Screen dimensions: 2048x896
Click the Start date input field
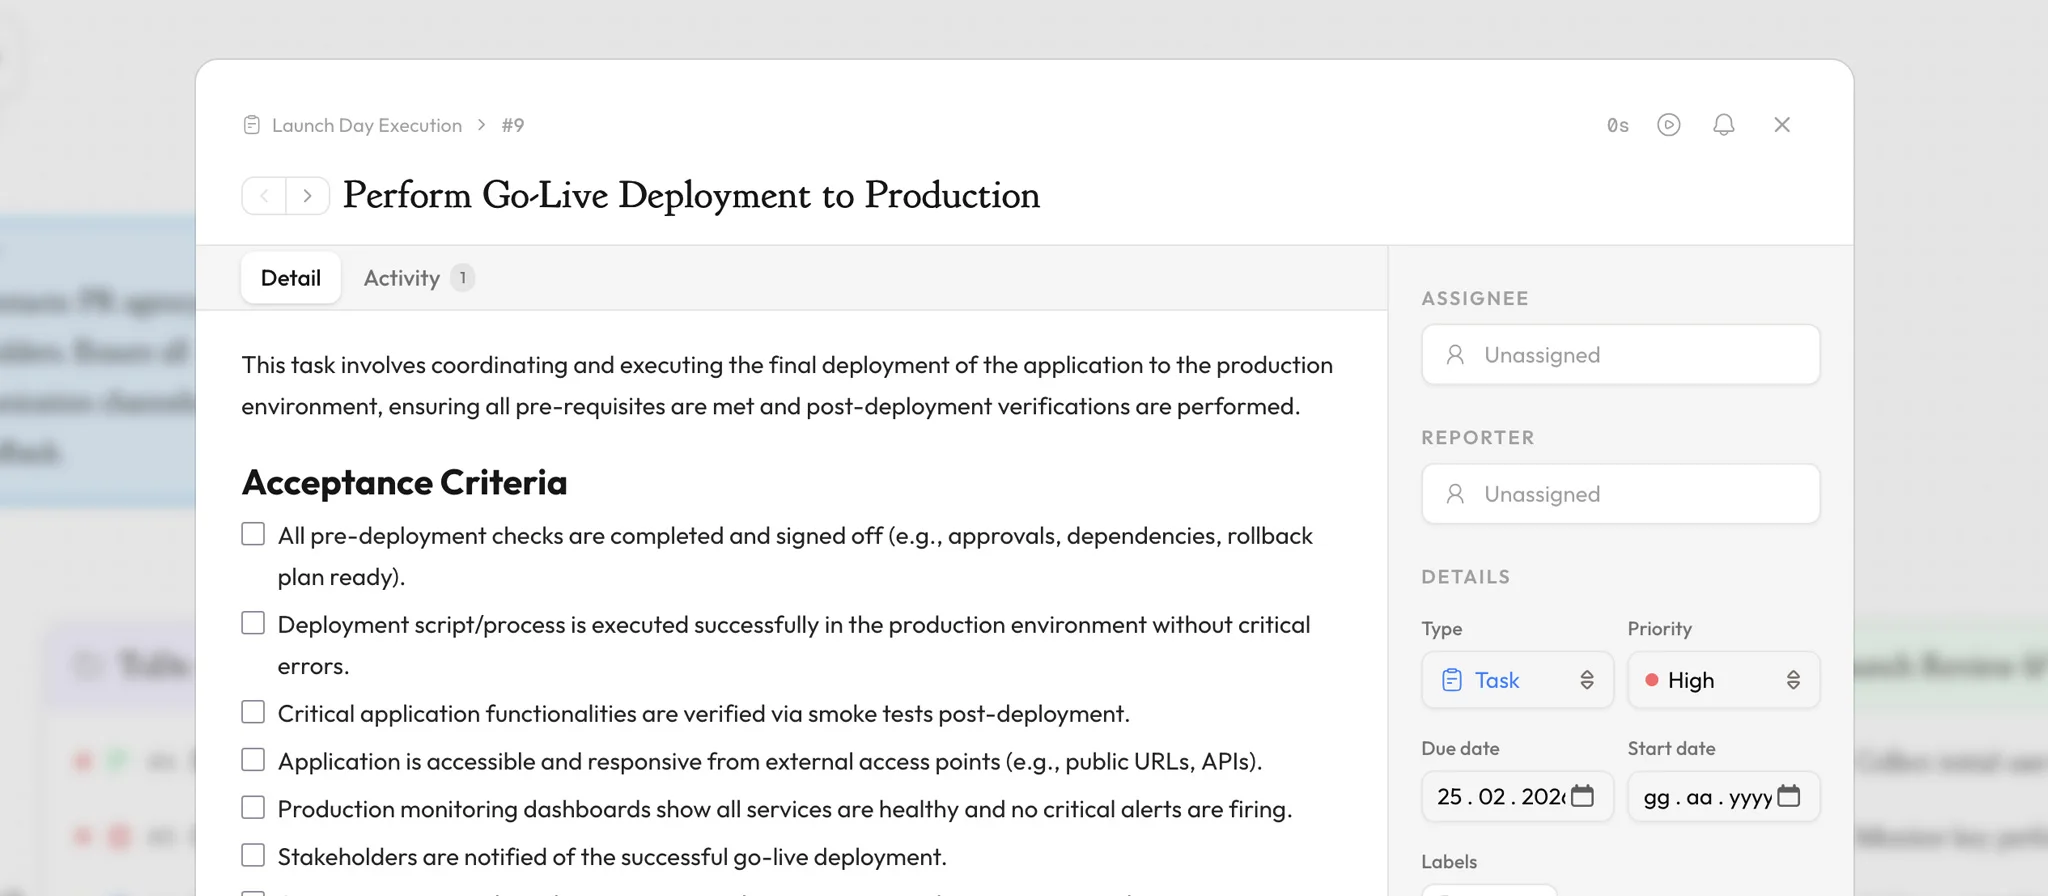1723,797
